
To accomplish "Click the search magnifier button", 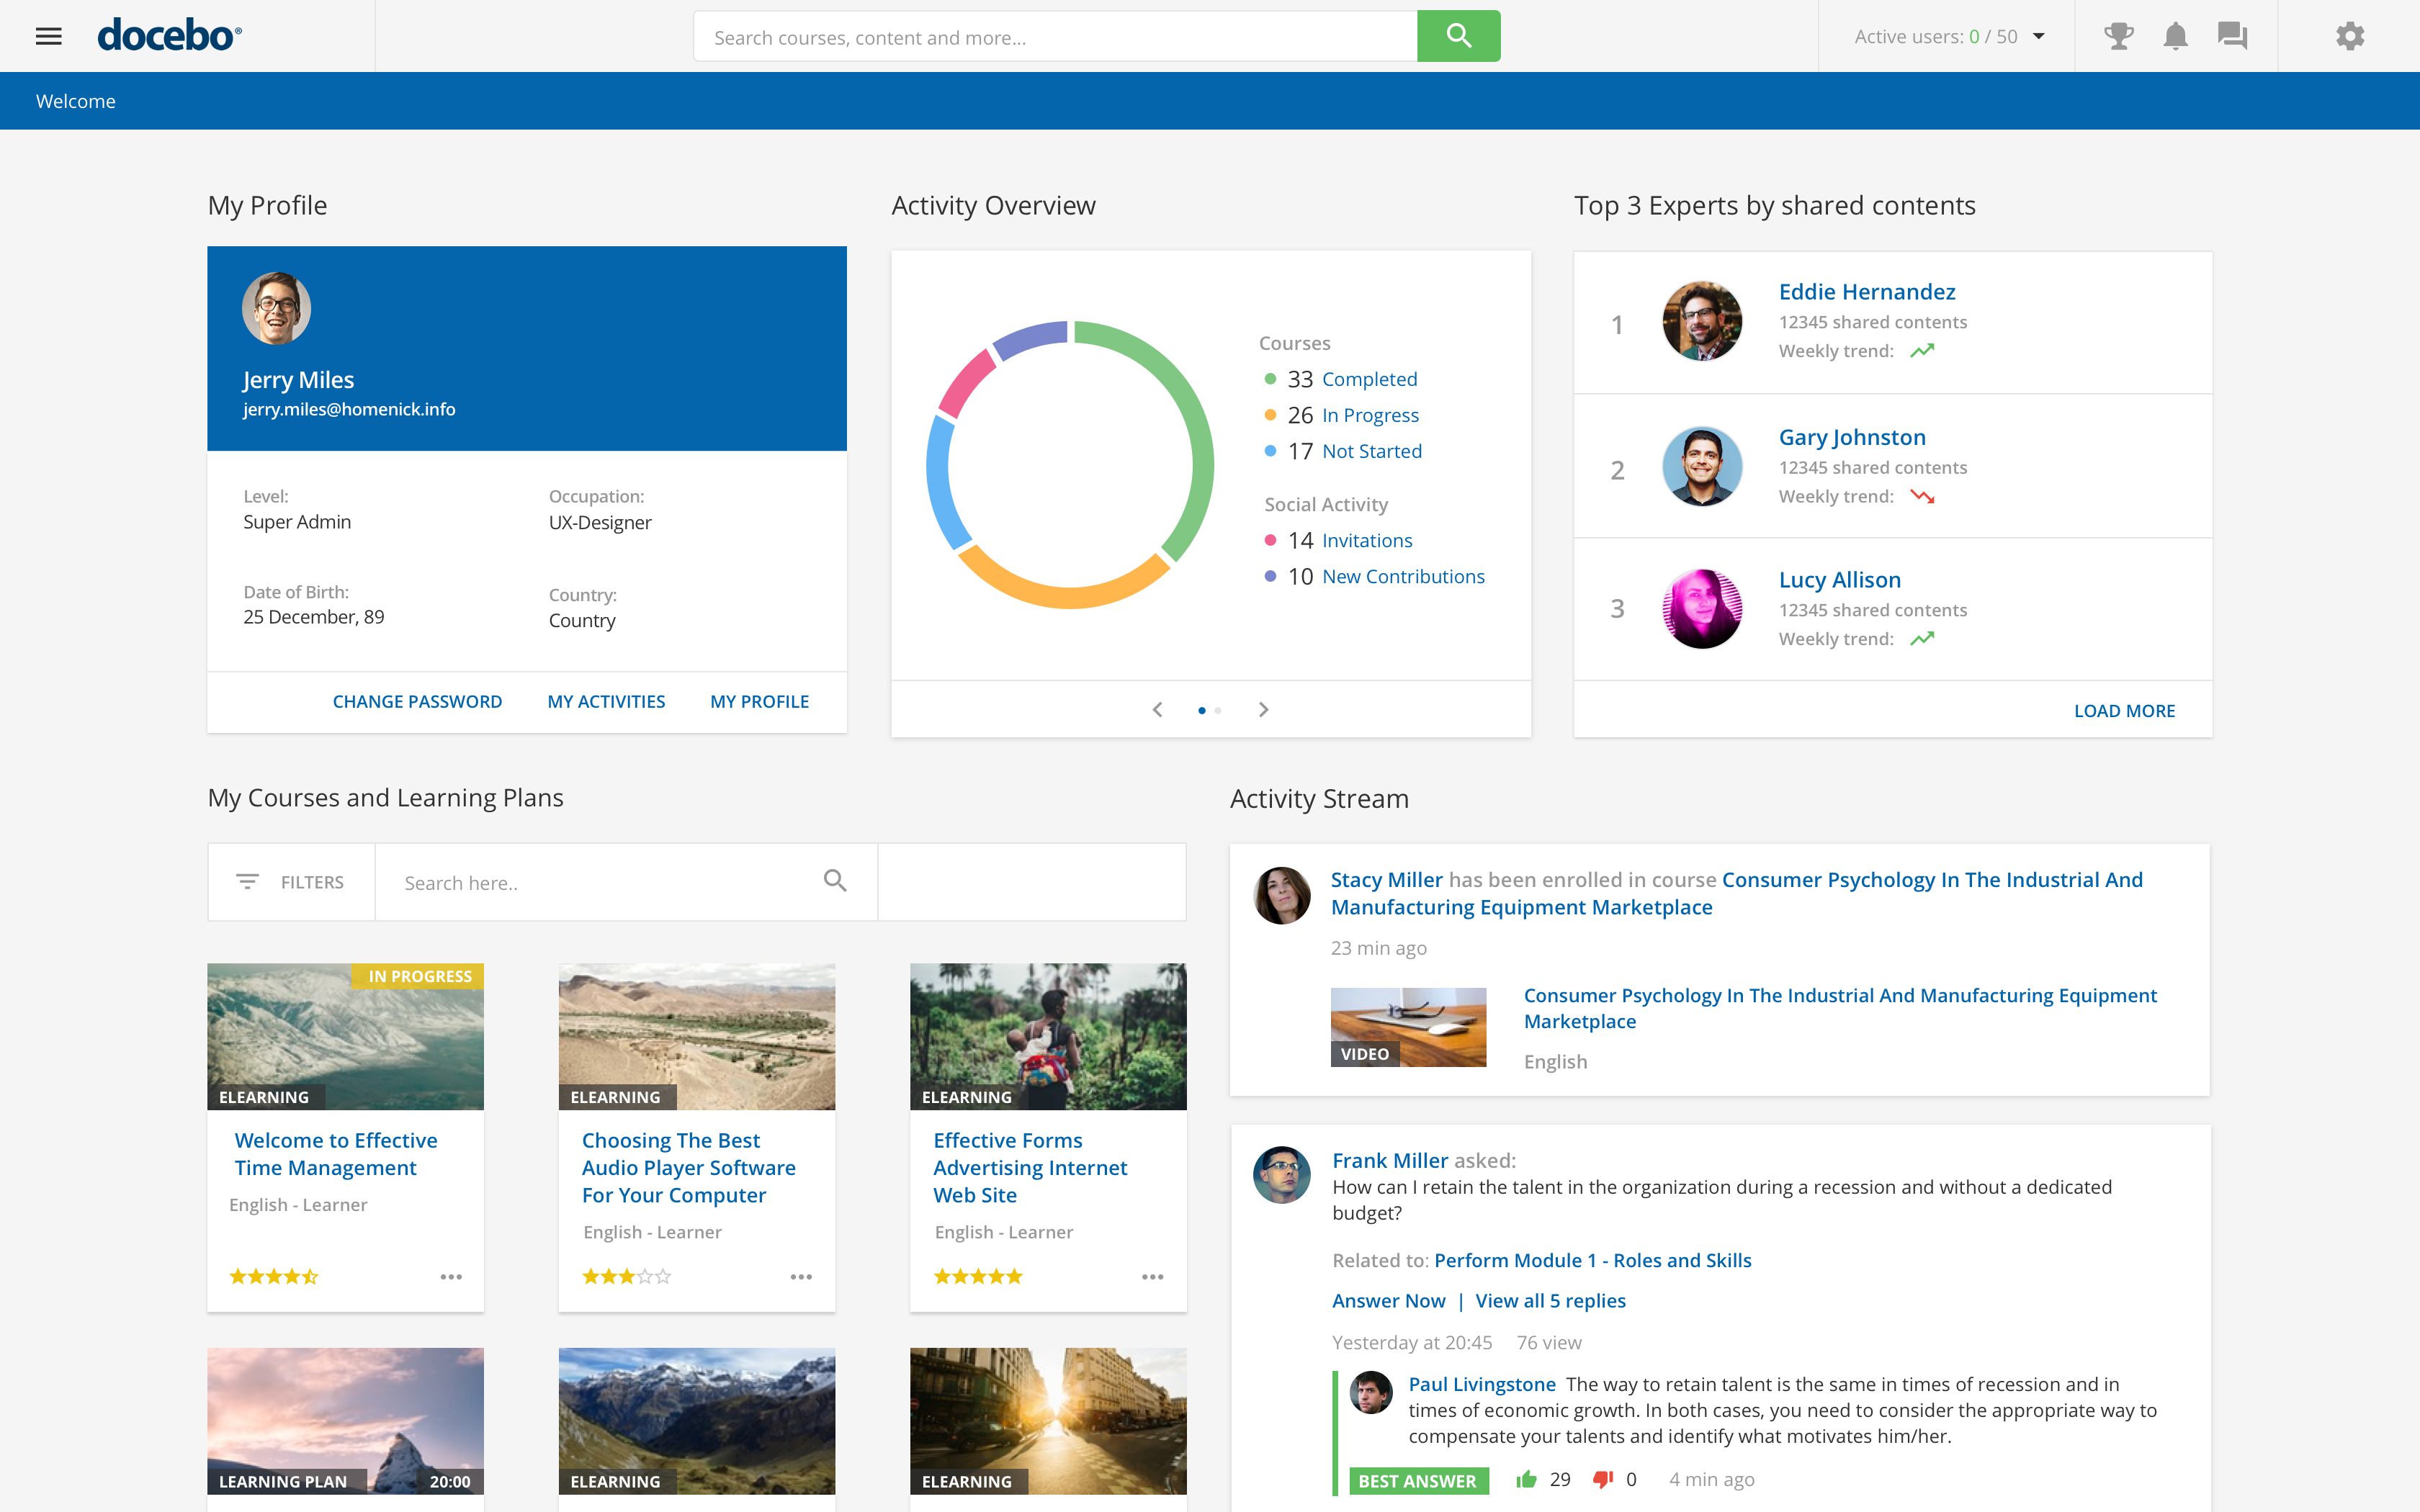I will (1458, 36).
